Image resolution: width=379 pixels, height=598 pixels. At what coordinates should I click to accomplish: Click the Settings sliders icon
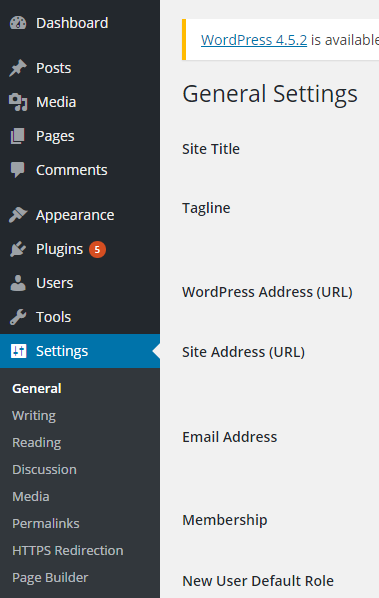point(18,351)
